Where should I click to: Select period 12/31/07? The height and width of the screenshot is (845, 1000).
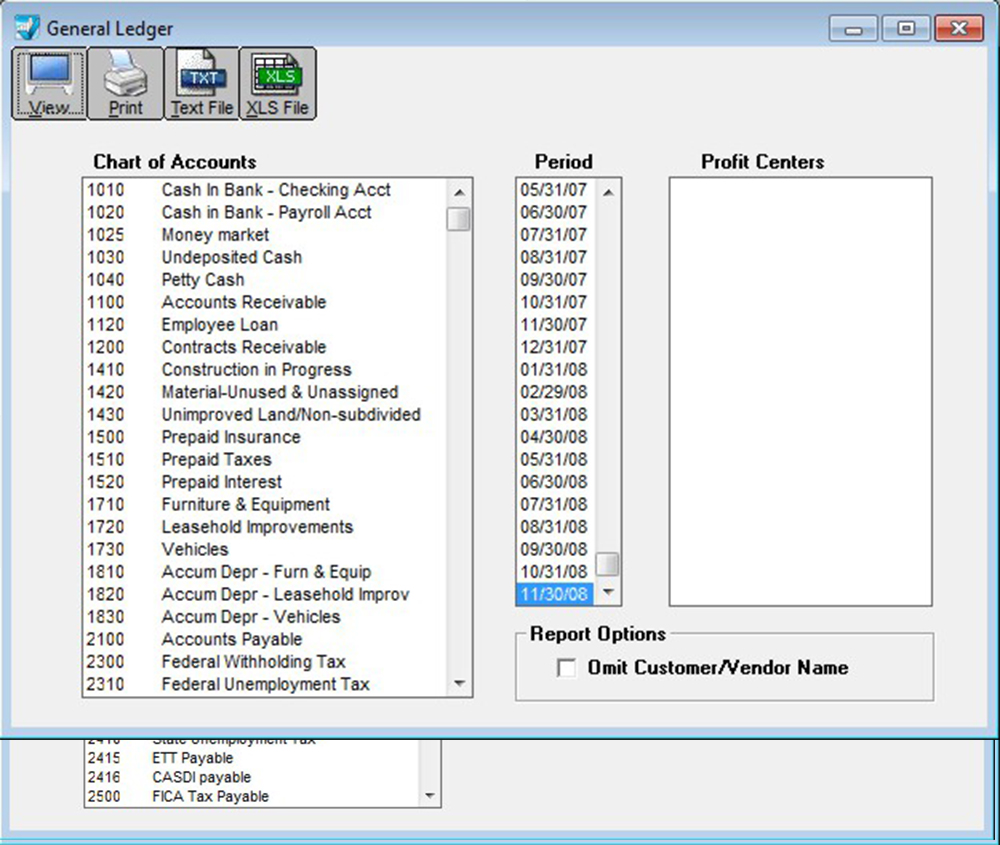click(x=555, y=347)
